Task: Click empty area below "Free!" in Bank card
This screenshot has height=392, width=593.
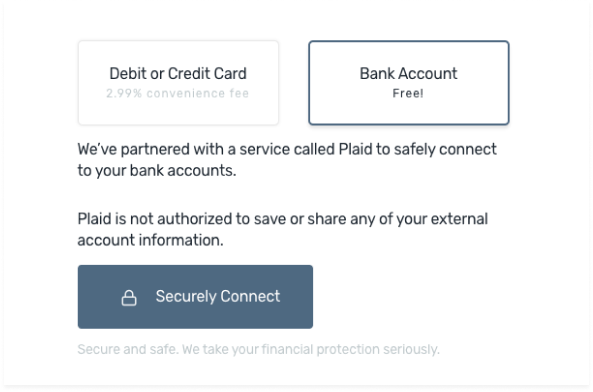Action: (408, 112)
